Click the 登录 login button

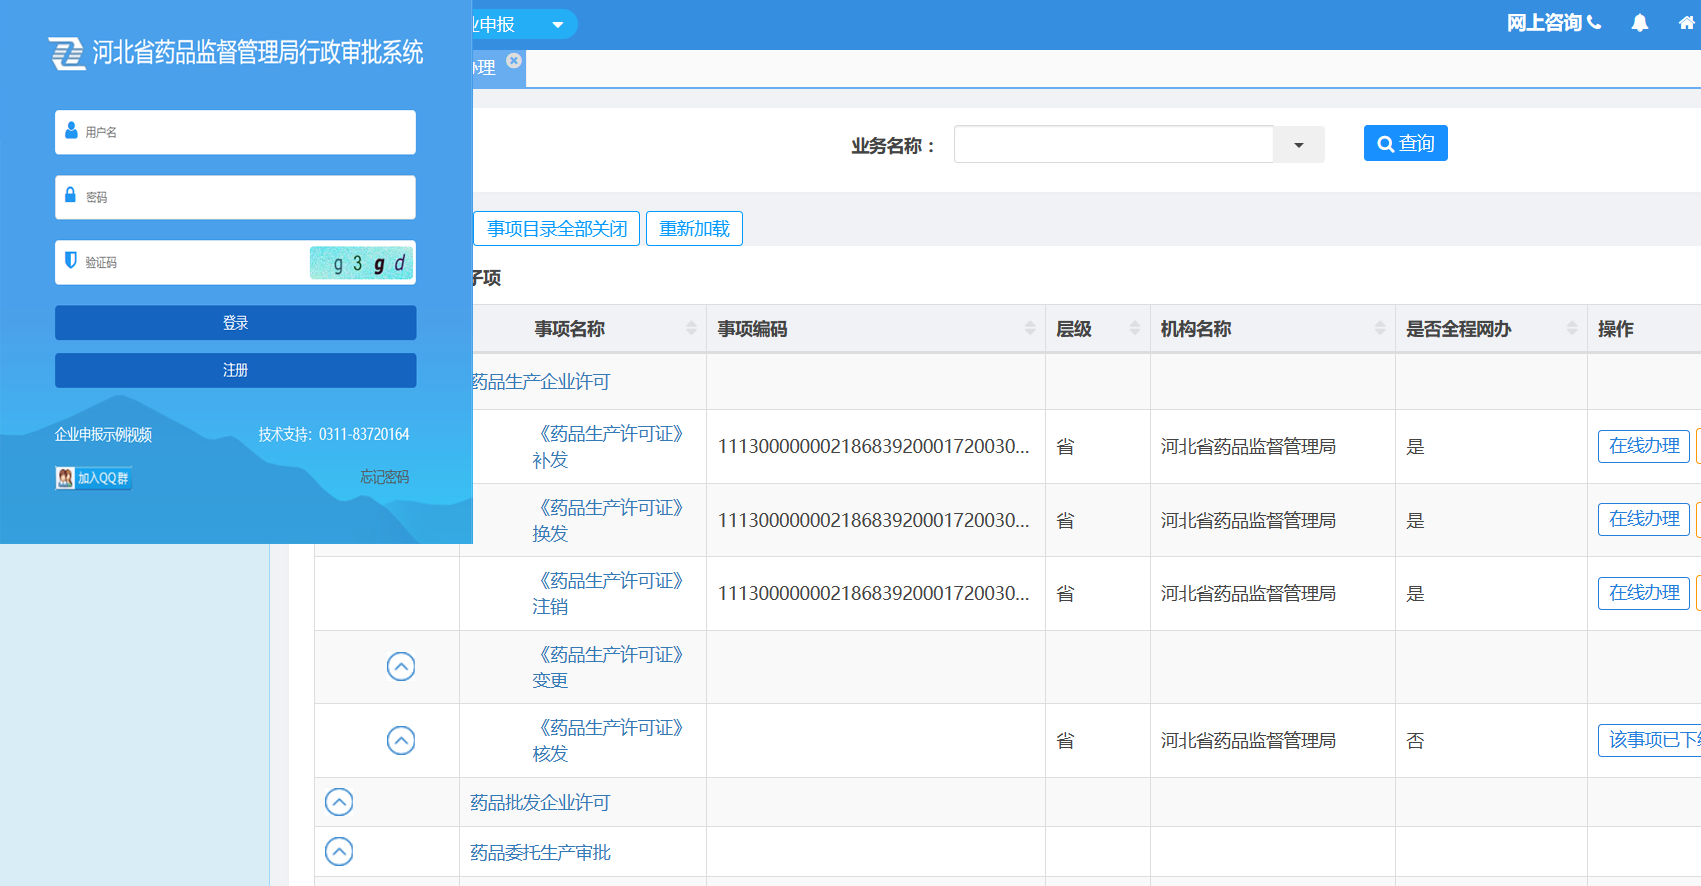click(x=235, y=323)
